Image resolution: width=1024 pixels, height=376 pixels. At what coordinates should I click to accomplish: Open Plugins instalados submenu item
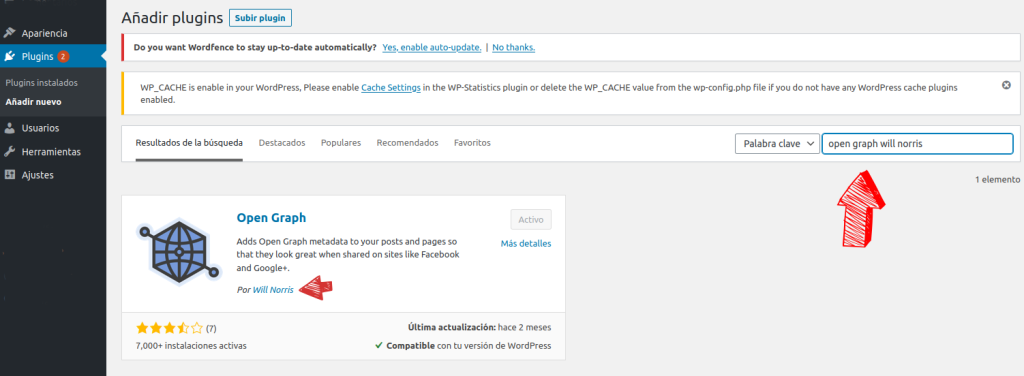42,83
